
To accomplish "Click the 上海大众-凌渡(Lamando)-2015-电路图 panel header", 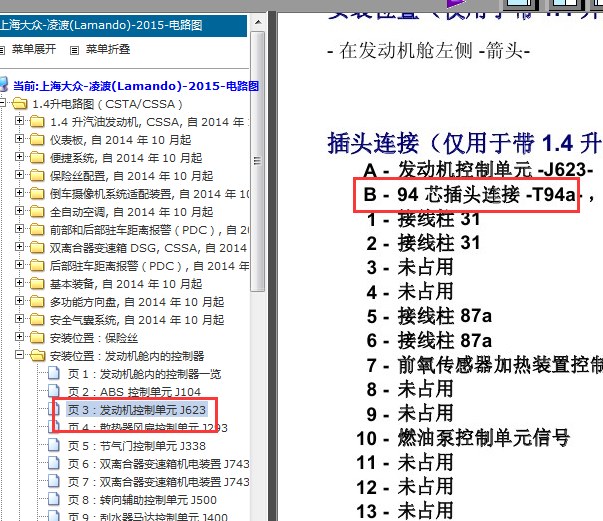I will click(123, 25).
